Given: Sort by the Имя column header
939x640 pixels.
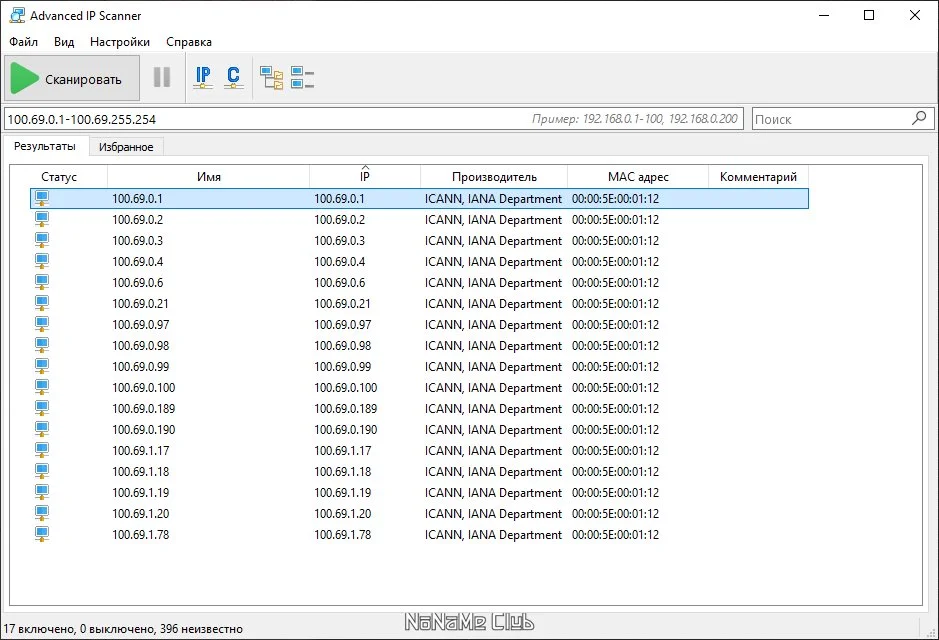Looking at the screenshot, I should click(x=208, y=177).
